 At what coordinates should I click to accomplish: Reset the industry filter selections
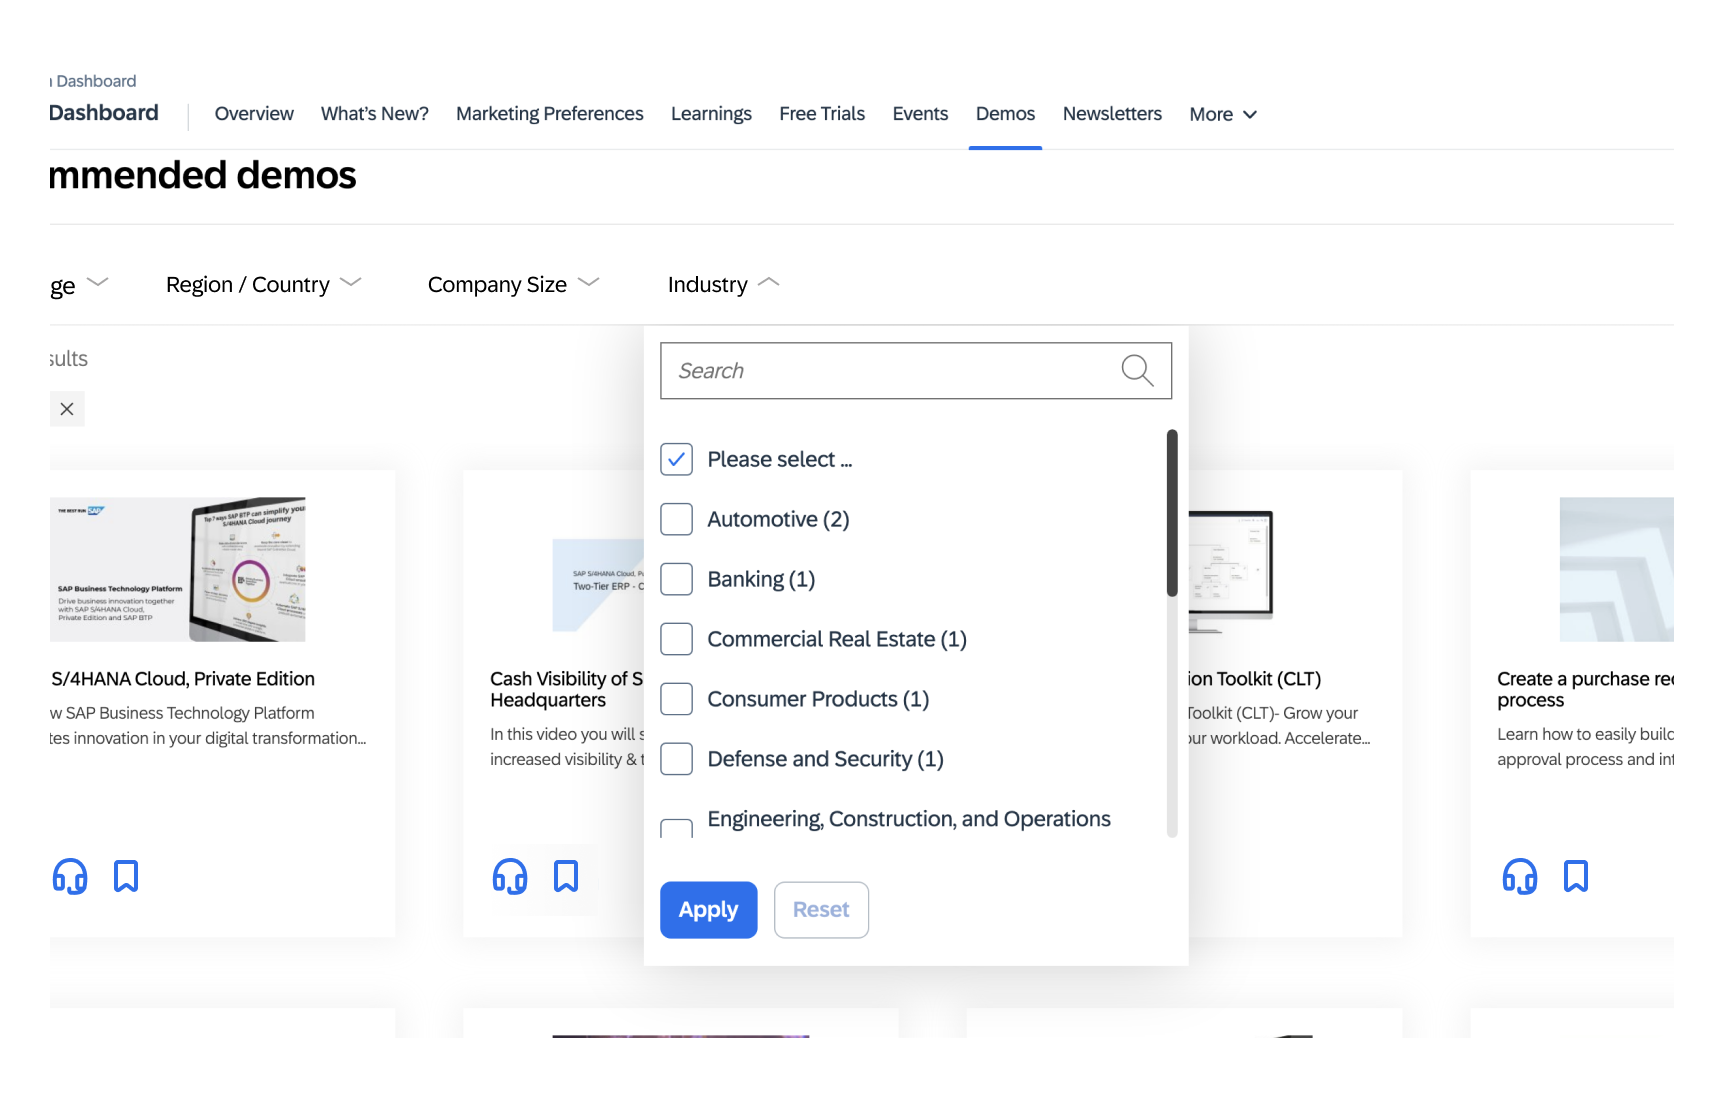point(821,909)
